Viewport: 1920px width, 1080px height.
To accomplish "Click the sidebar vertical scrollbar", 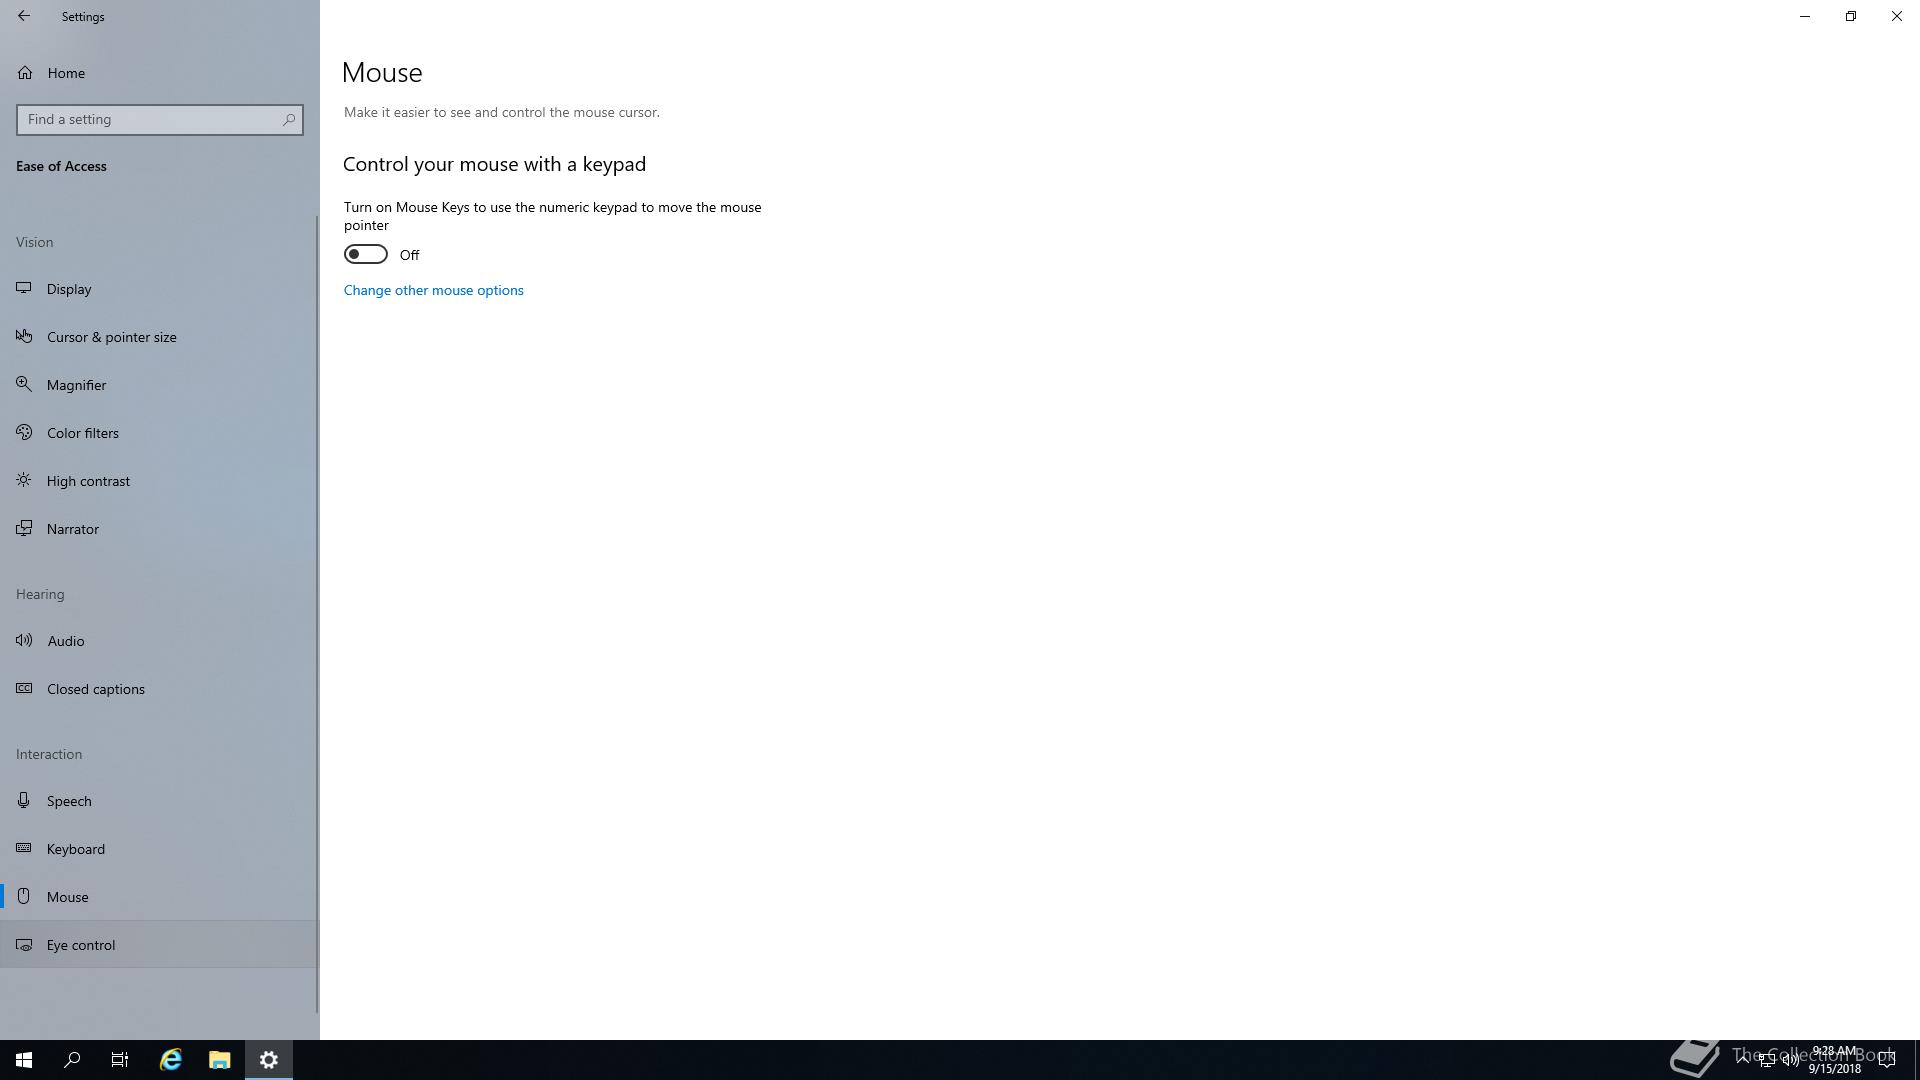I will tap(318, 612).
